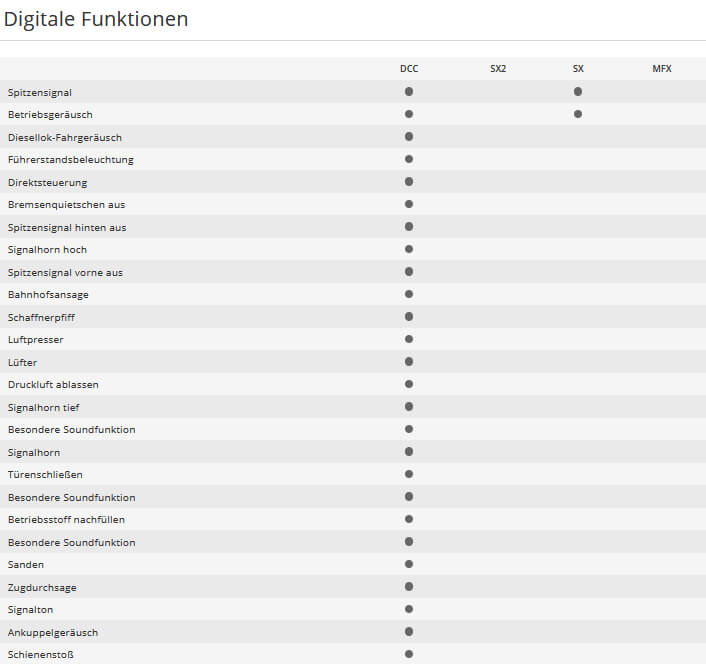Click the Türenschließen row label

pos(45,475)
